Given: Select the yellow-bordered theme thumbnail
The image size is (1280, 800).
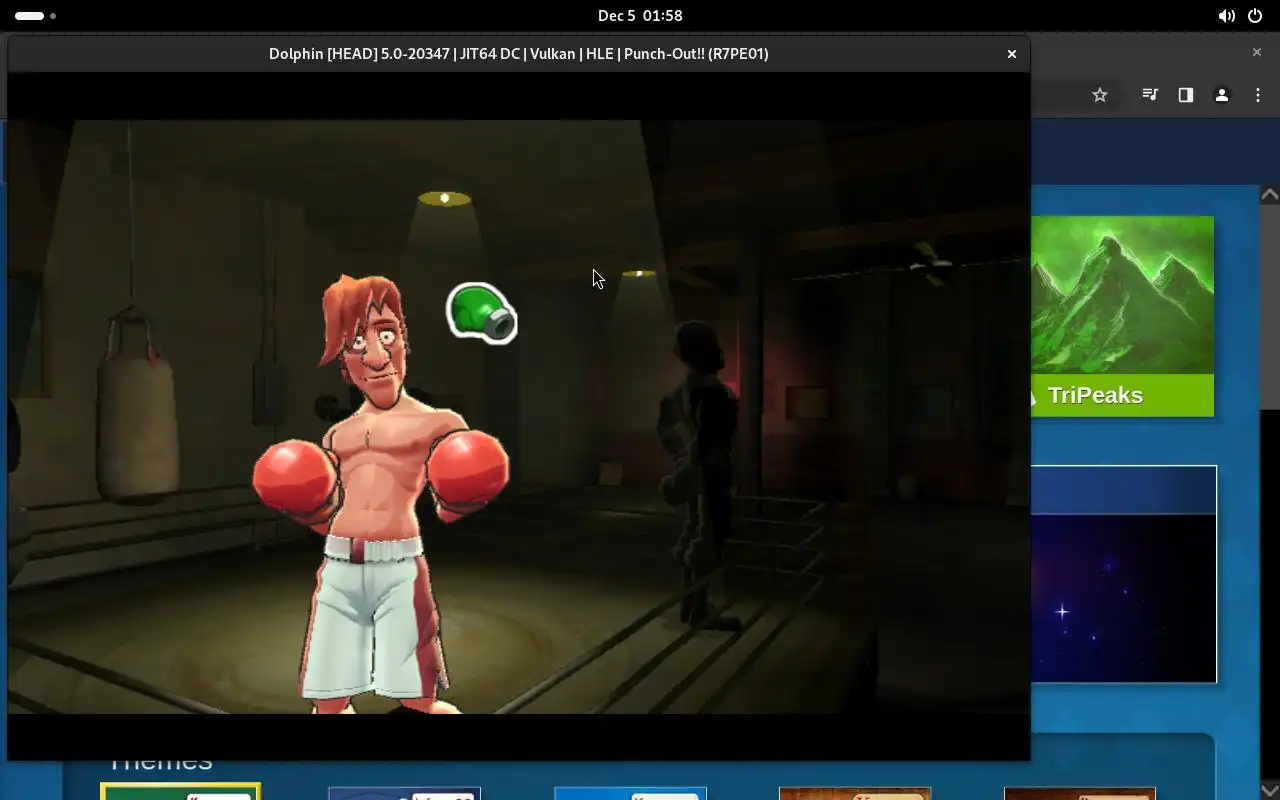Looking at the screenshot, I should pyautogui.click(x=180, y=791).
